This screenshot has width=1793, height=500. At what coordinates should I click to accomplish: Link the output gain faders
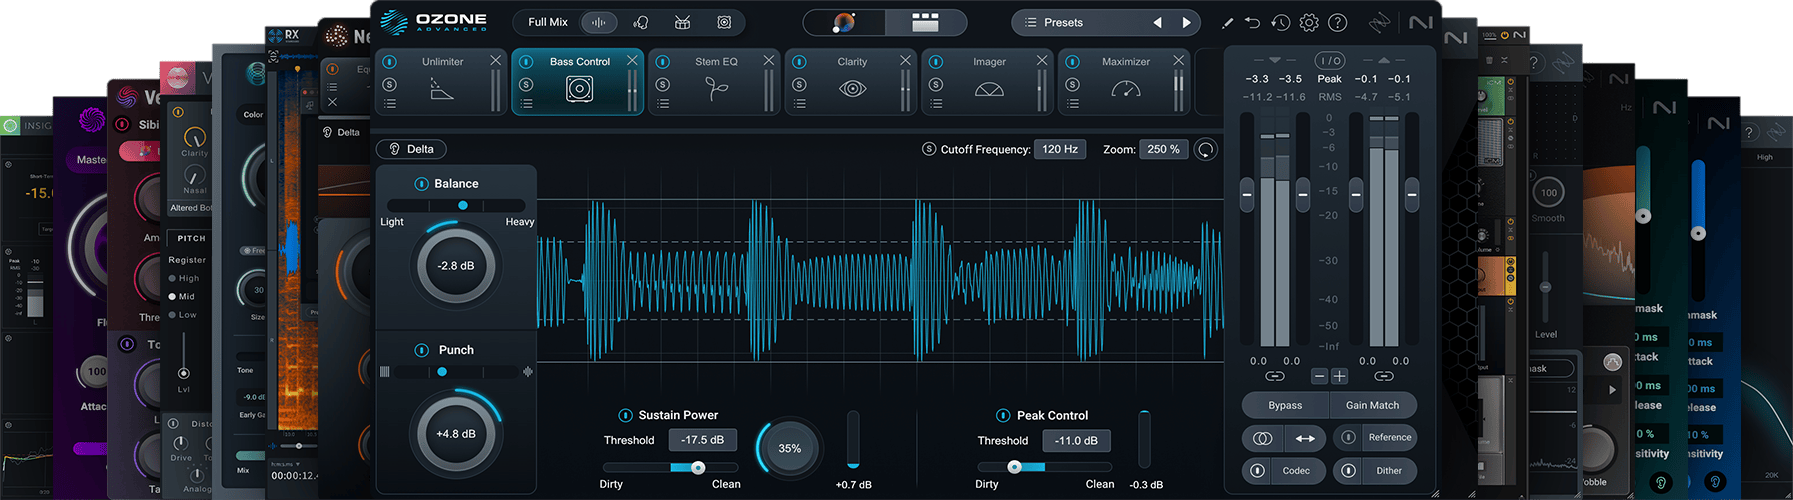tap(1384, 376)
